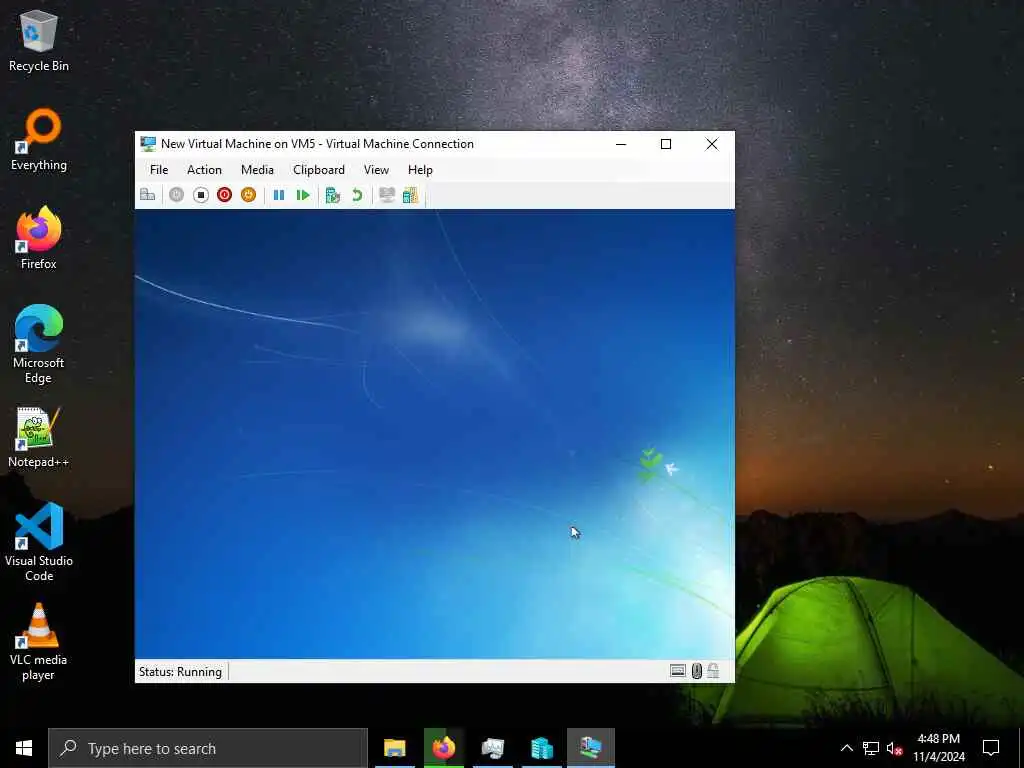
Task: Click the greyed-out Start VM toolbar button
Action: coord(176,195)
